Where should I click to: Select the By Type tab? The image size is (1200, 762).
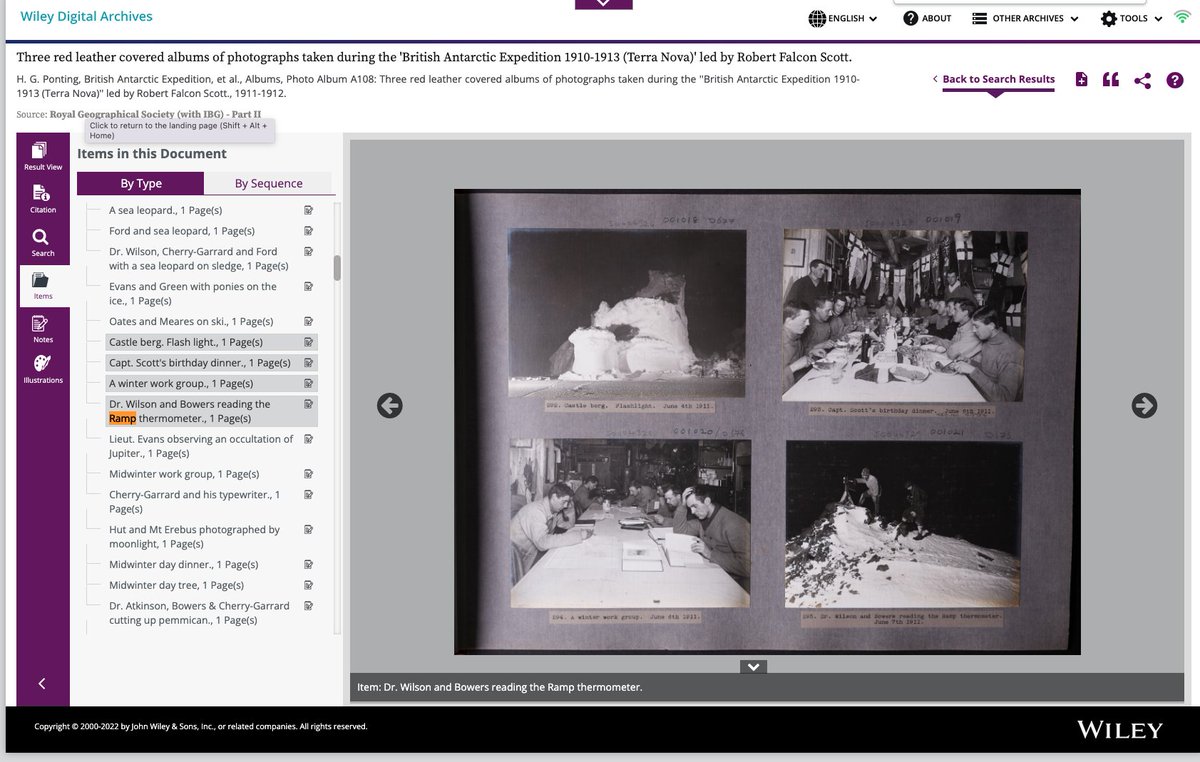coord(141,183)
